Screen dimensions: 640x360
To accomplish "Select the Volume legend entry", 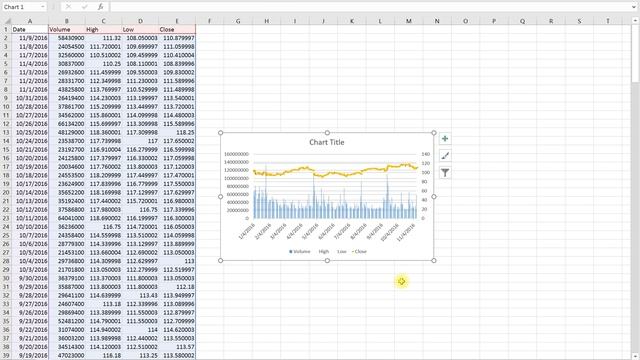I will tap(300, 251).
